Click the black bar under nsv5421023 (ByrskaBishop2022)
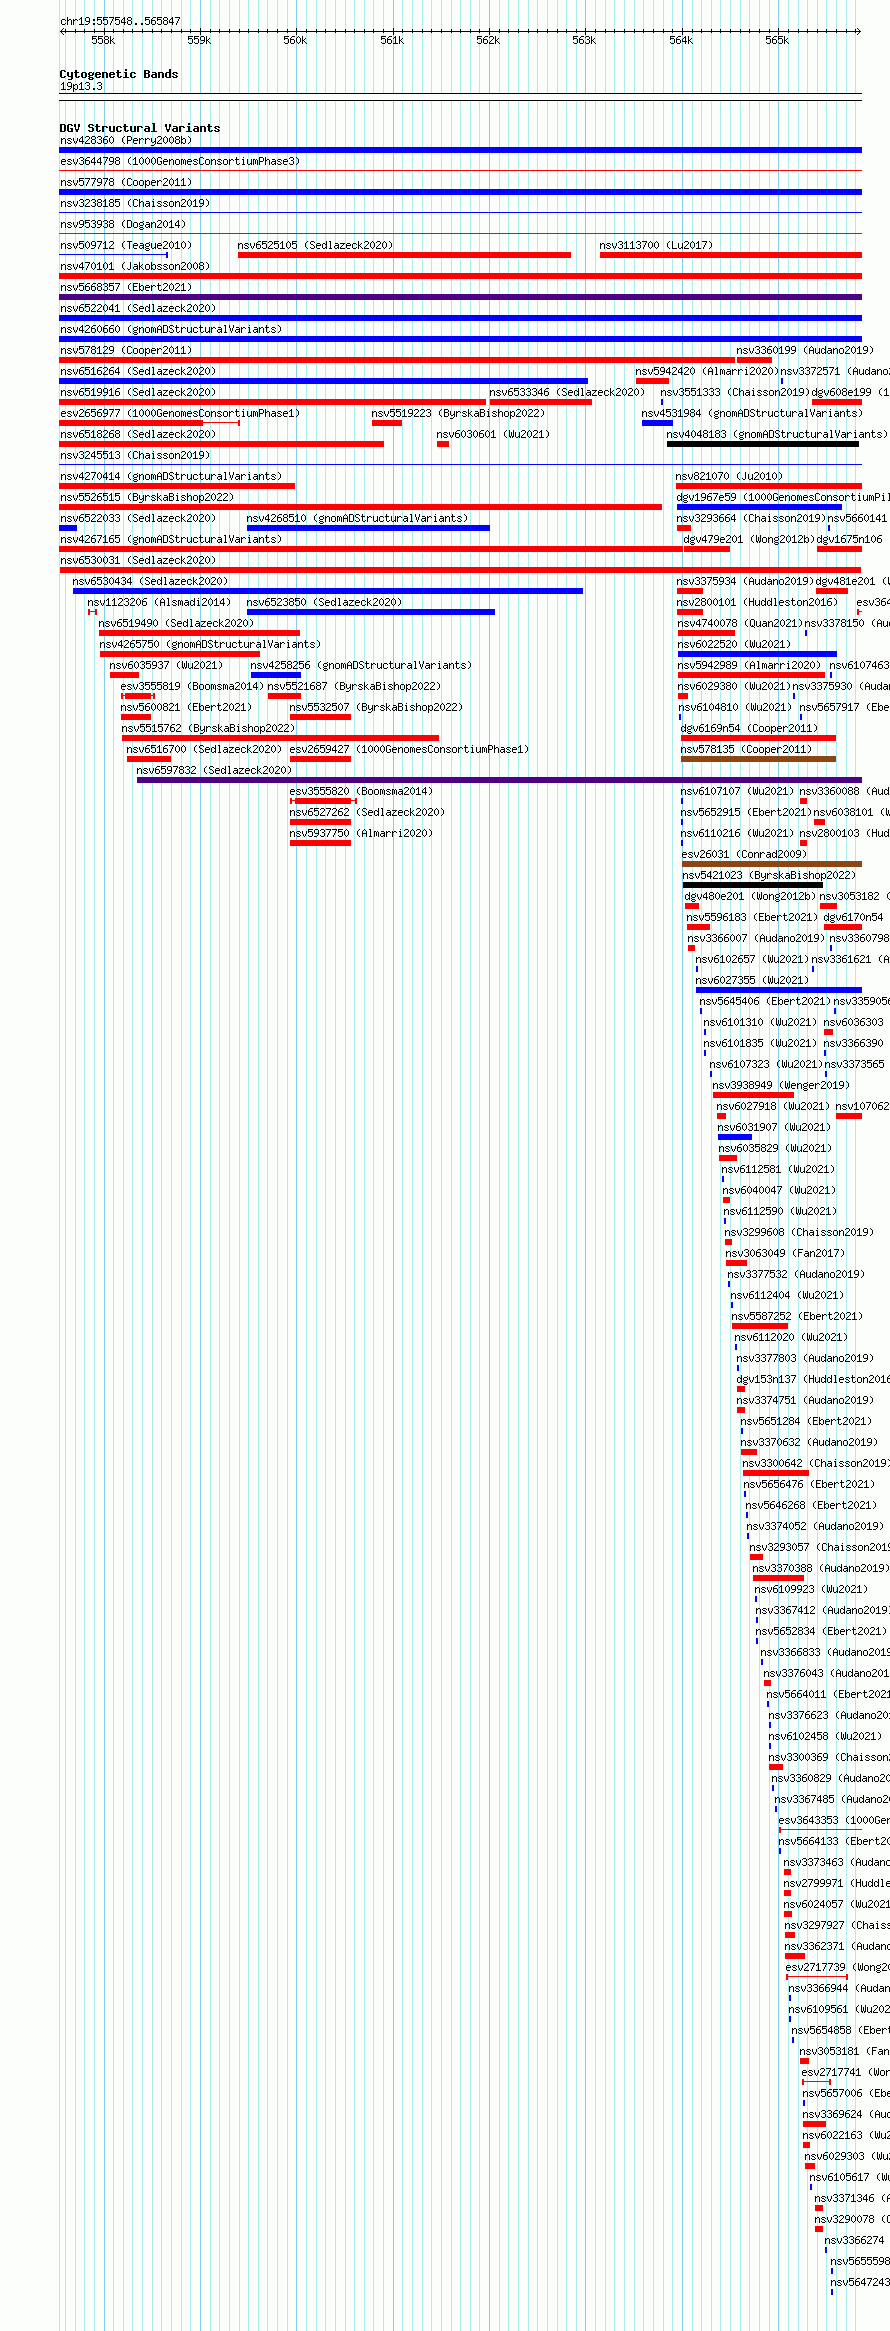 pos(753,885)
